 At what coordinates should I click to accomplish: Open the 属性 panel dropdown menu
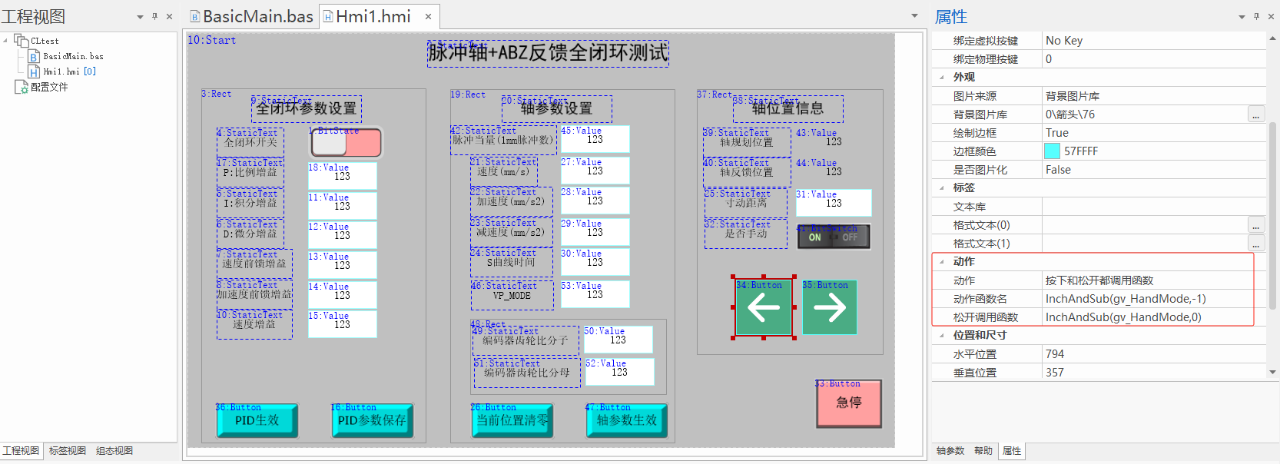point(1242,17)
